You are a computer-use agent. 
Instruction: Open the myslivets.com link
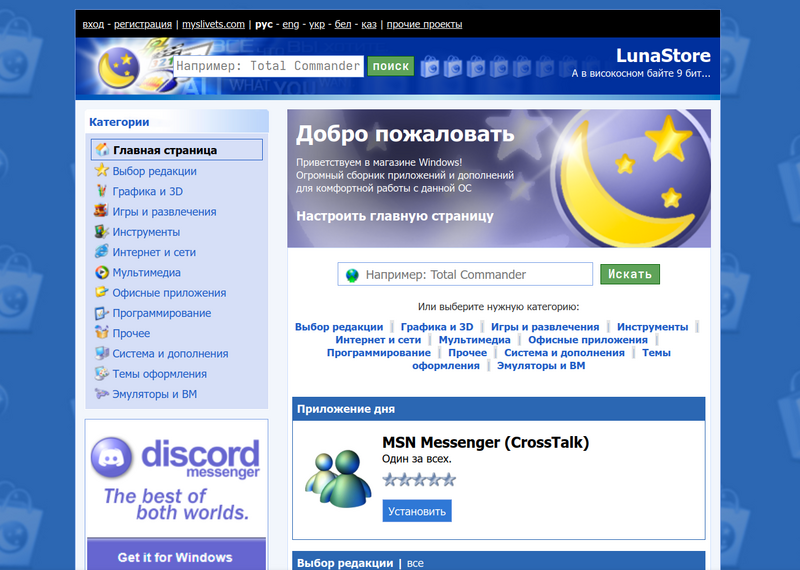[213, 24]
